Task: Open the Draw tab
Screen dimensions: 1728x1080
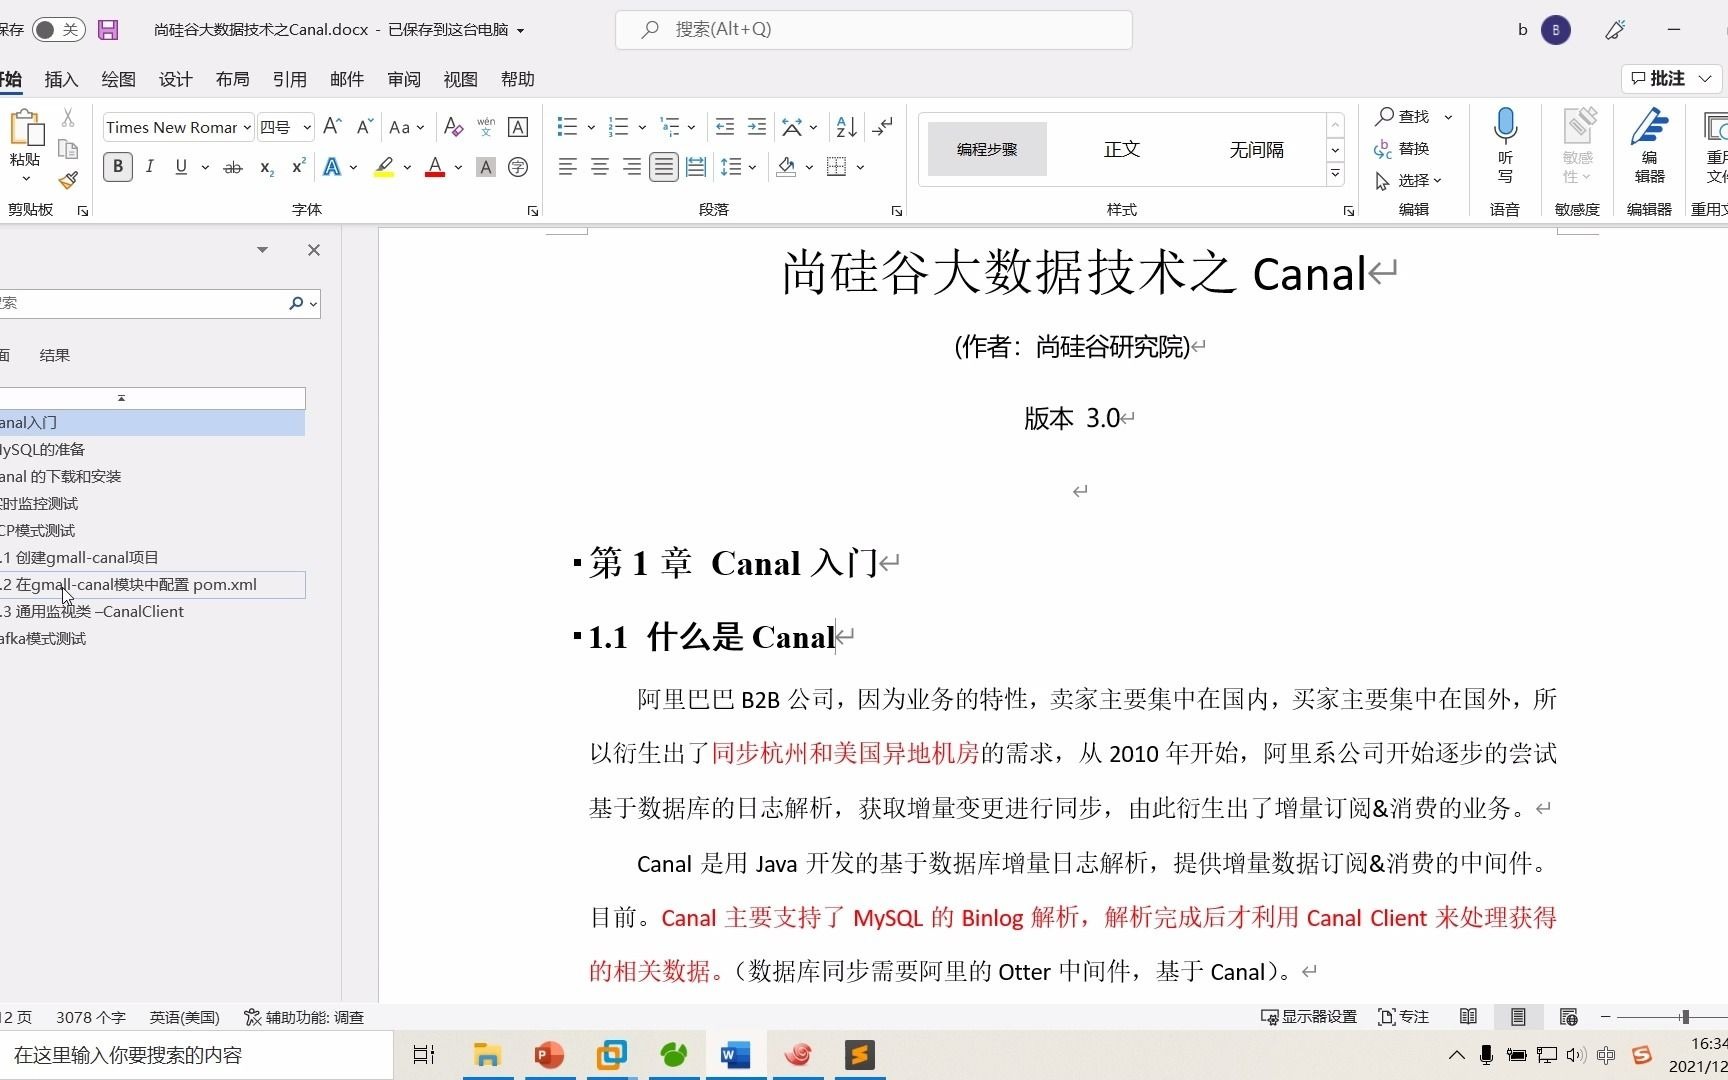Action: coord(118,79)
